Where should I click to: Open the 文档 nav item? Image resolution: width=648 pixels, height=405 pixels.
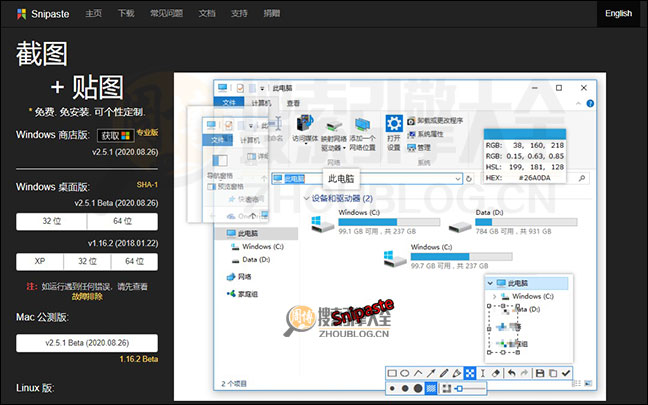point(207,13)
